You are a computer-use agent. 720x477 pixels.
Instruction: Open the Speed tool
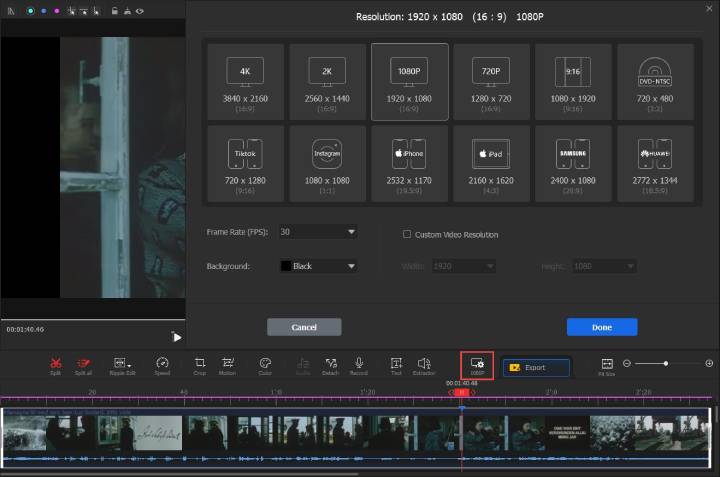click(162, 364)
